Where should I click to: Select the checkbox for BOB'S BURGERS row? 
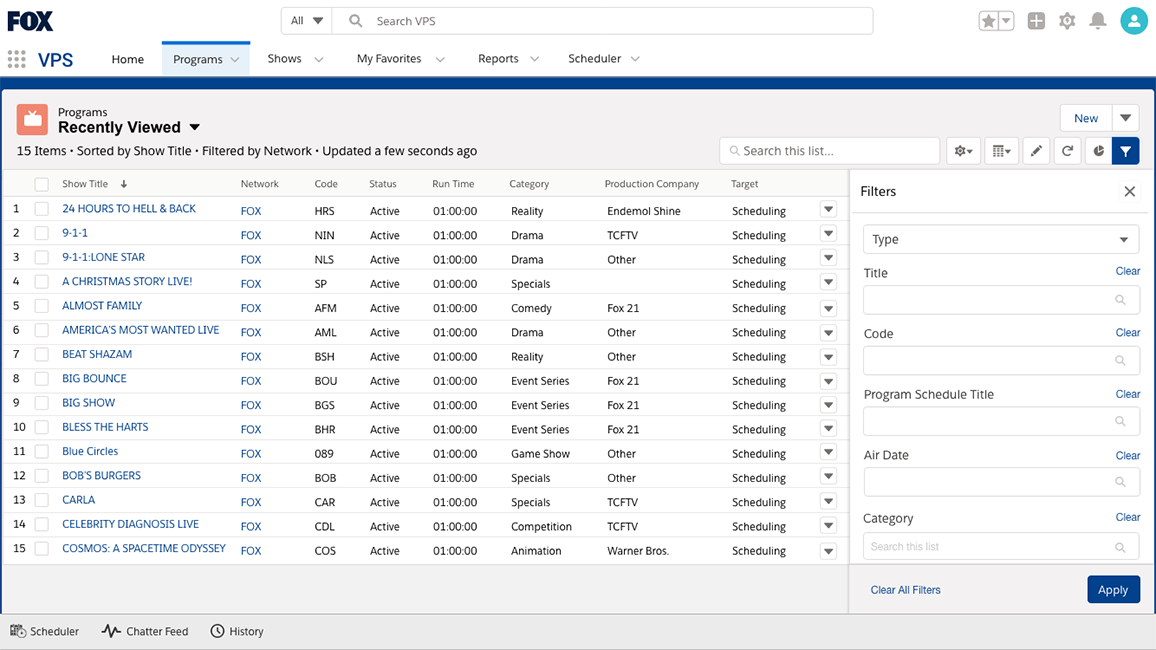(41, 477)
